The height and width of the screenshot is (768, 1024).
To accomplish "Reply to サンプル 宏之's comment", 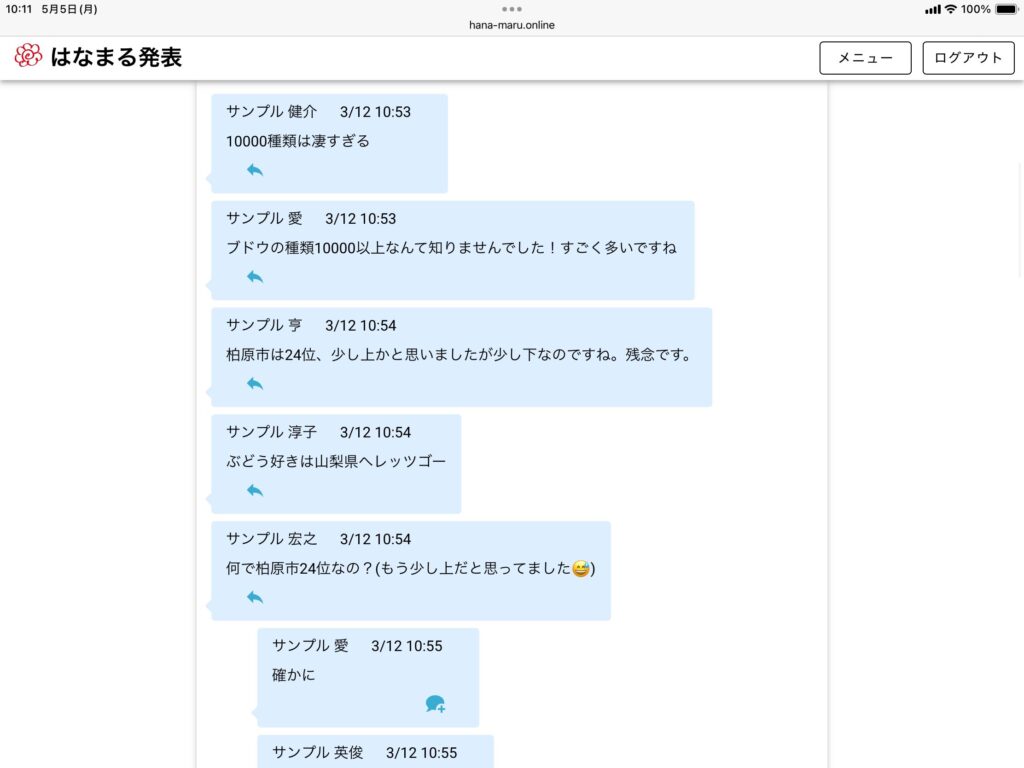I will tap(255, 597).
